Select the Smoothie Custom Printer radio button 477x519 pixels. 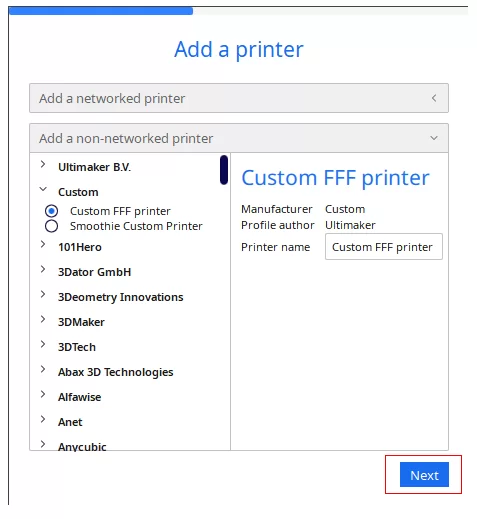[x=51, y=226]
